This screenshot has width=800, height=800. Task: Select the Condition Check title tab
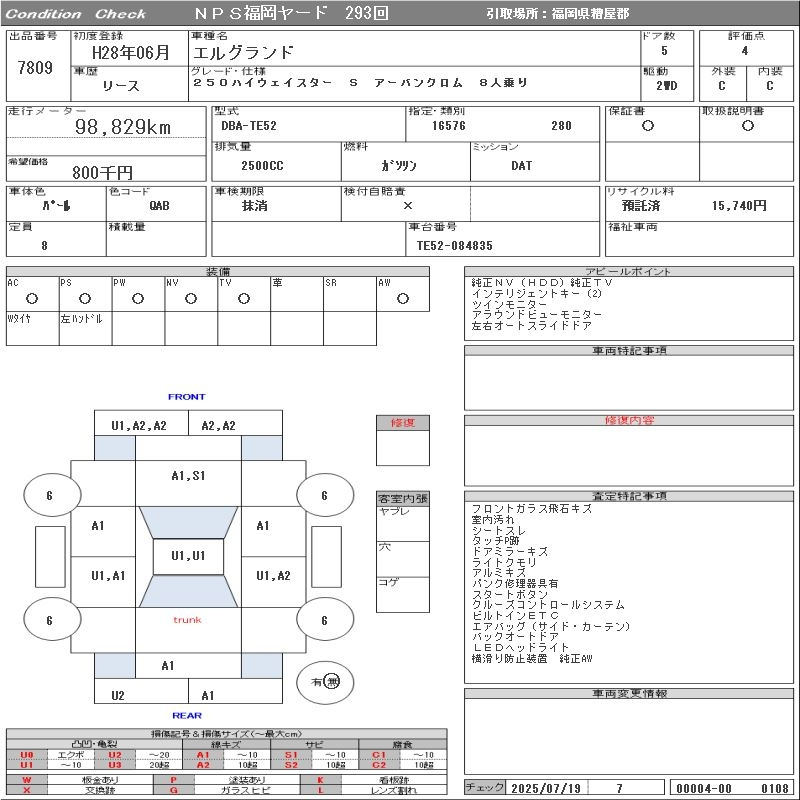coord(75,14)
